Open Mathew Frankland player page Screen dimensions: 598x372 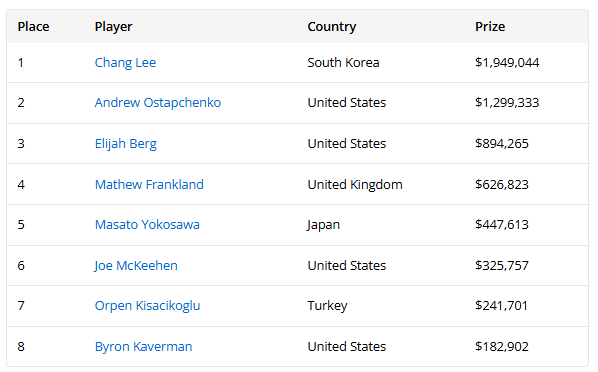click(x=149, y=184)
